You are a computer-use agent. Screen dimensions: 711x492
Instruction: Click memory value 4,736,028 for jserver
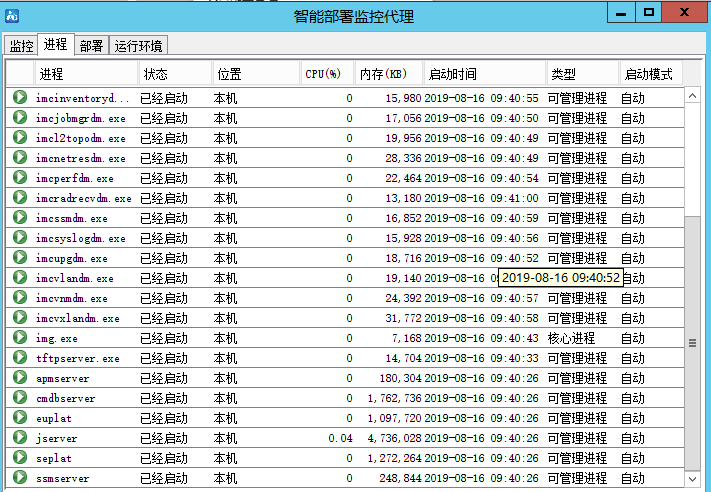pyautogui.click(x=394, y=438)
